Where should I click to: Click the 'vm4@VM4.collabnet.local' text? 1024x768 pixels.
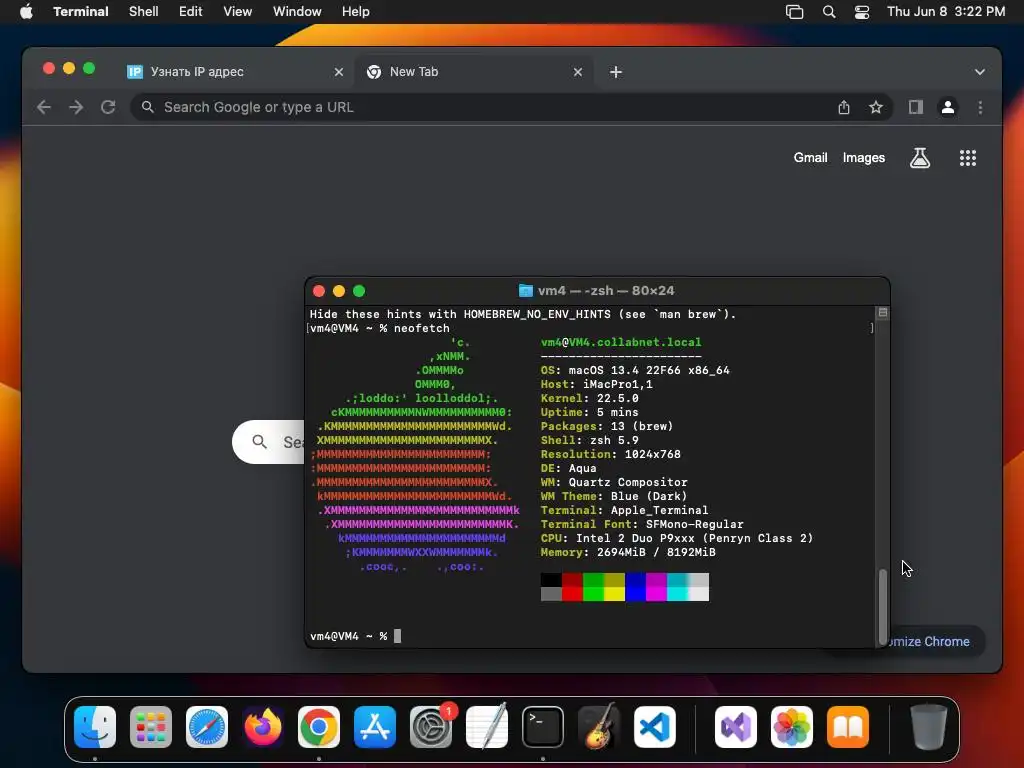pyautogui.click(x=621, y=342)
